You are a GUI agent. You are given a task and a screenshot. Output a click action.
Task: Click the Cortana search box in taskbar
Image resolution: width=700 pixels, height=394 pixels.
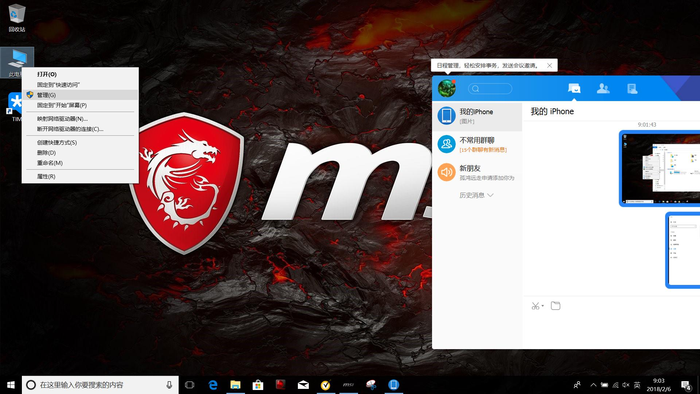pyautogui.click(x=100, y=385)
